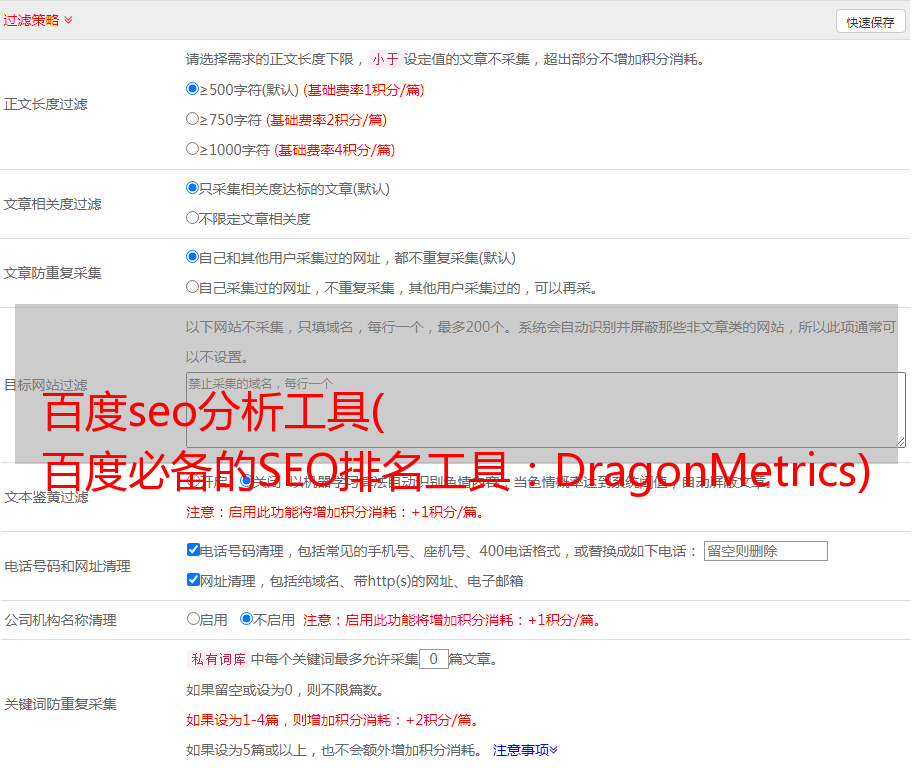Choose 自己采集过的网址 no-repeat only option
912x768 pixels.
(193, 287)
